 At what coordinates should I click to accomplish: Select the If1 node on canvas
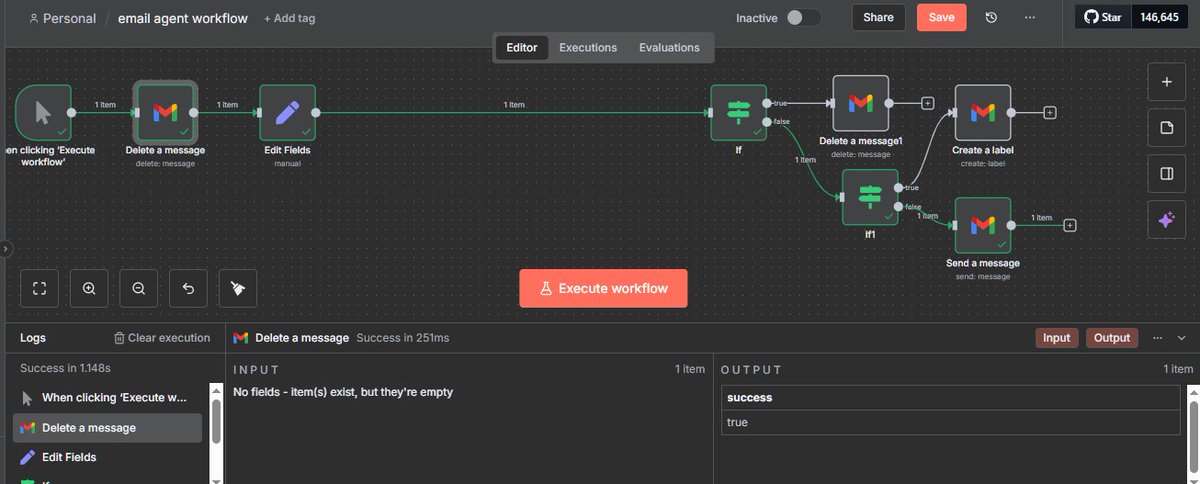click(x=870, y=197)
